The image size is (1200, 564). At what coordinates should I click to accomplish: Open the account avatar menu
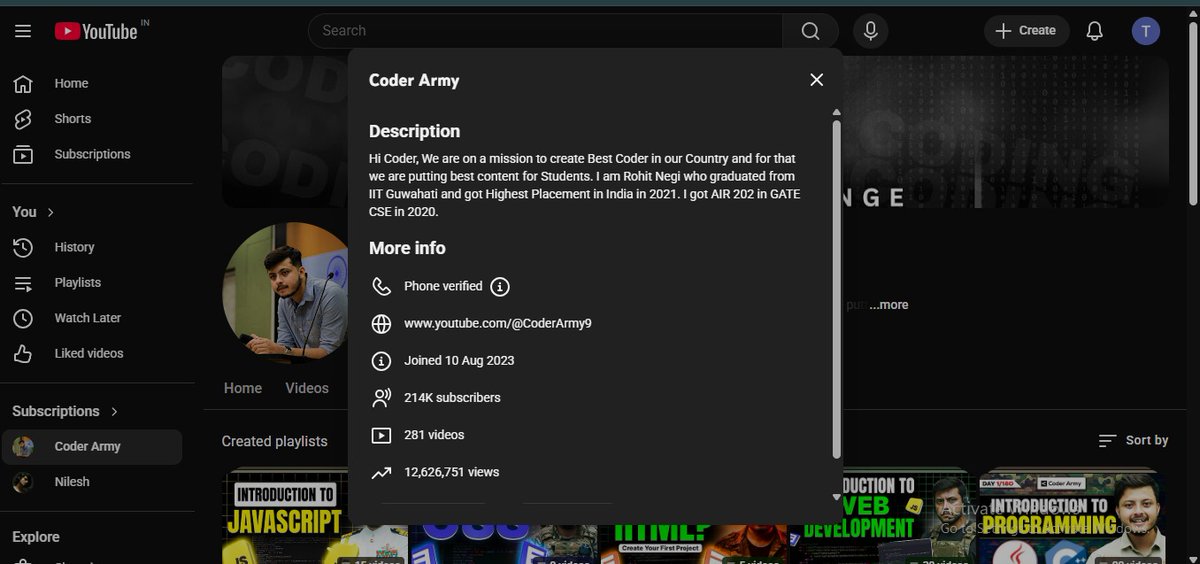coord(1146,31)
